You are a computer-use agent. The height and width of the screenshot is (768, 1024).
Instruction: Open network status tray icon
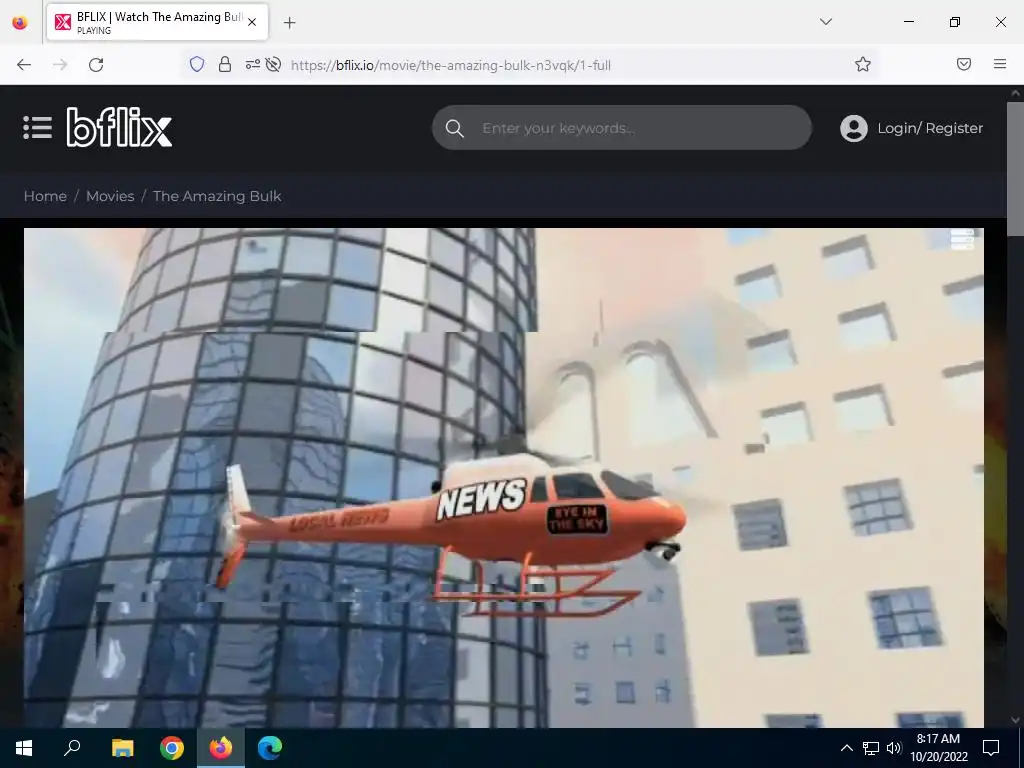(x=871, y=748)
